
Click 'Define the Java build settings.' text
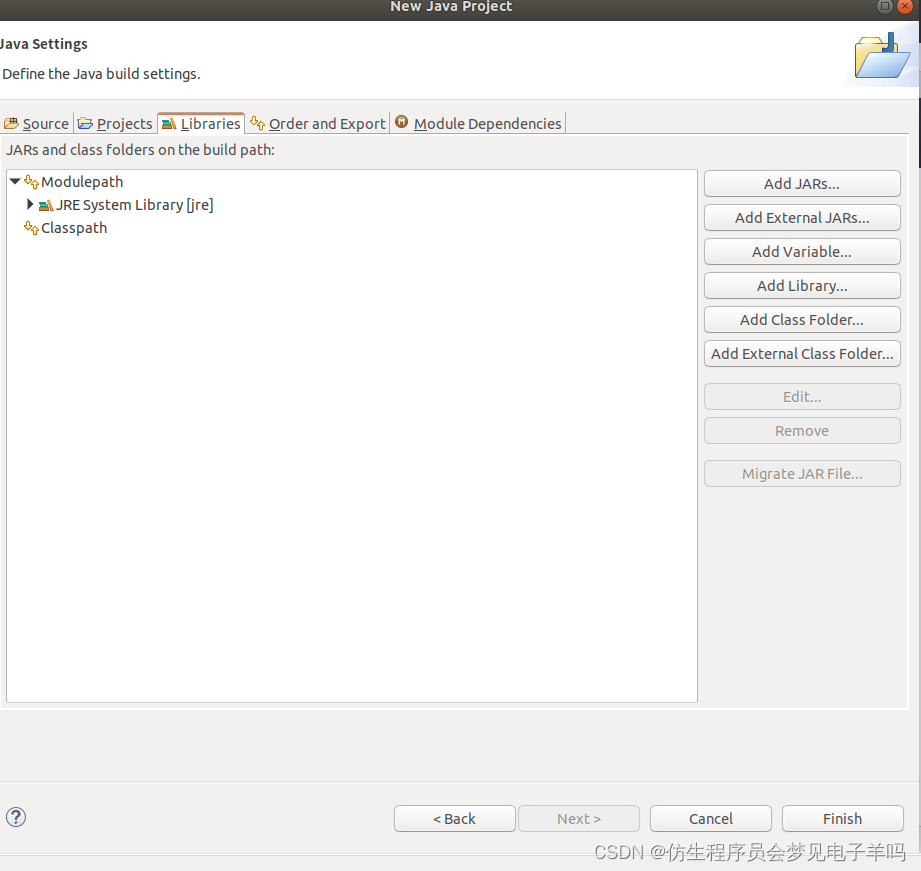pyautogui.click(x=102, y=74)
